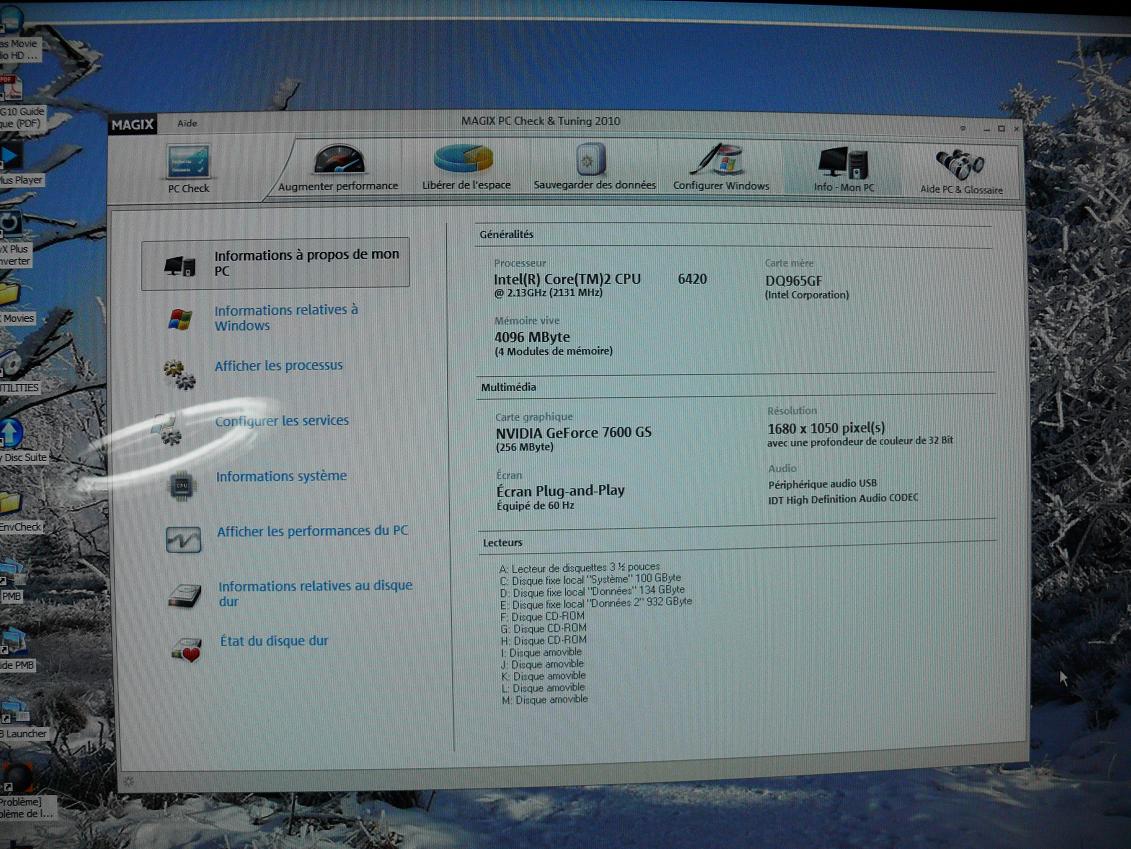Select the Libérer de l'espace tab
Viewport: 1131px width, 849px height.
pyautogui.click(x=466, y=167)
